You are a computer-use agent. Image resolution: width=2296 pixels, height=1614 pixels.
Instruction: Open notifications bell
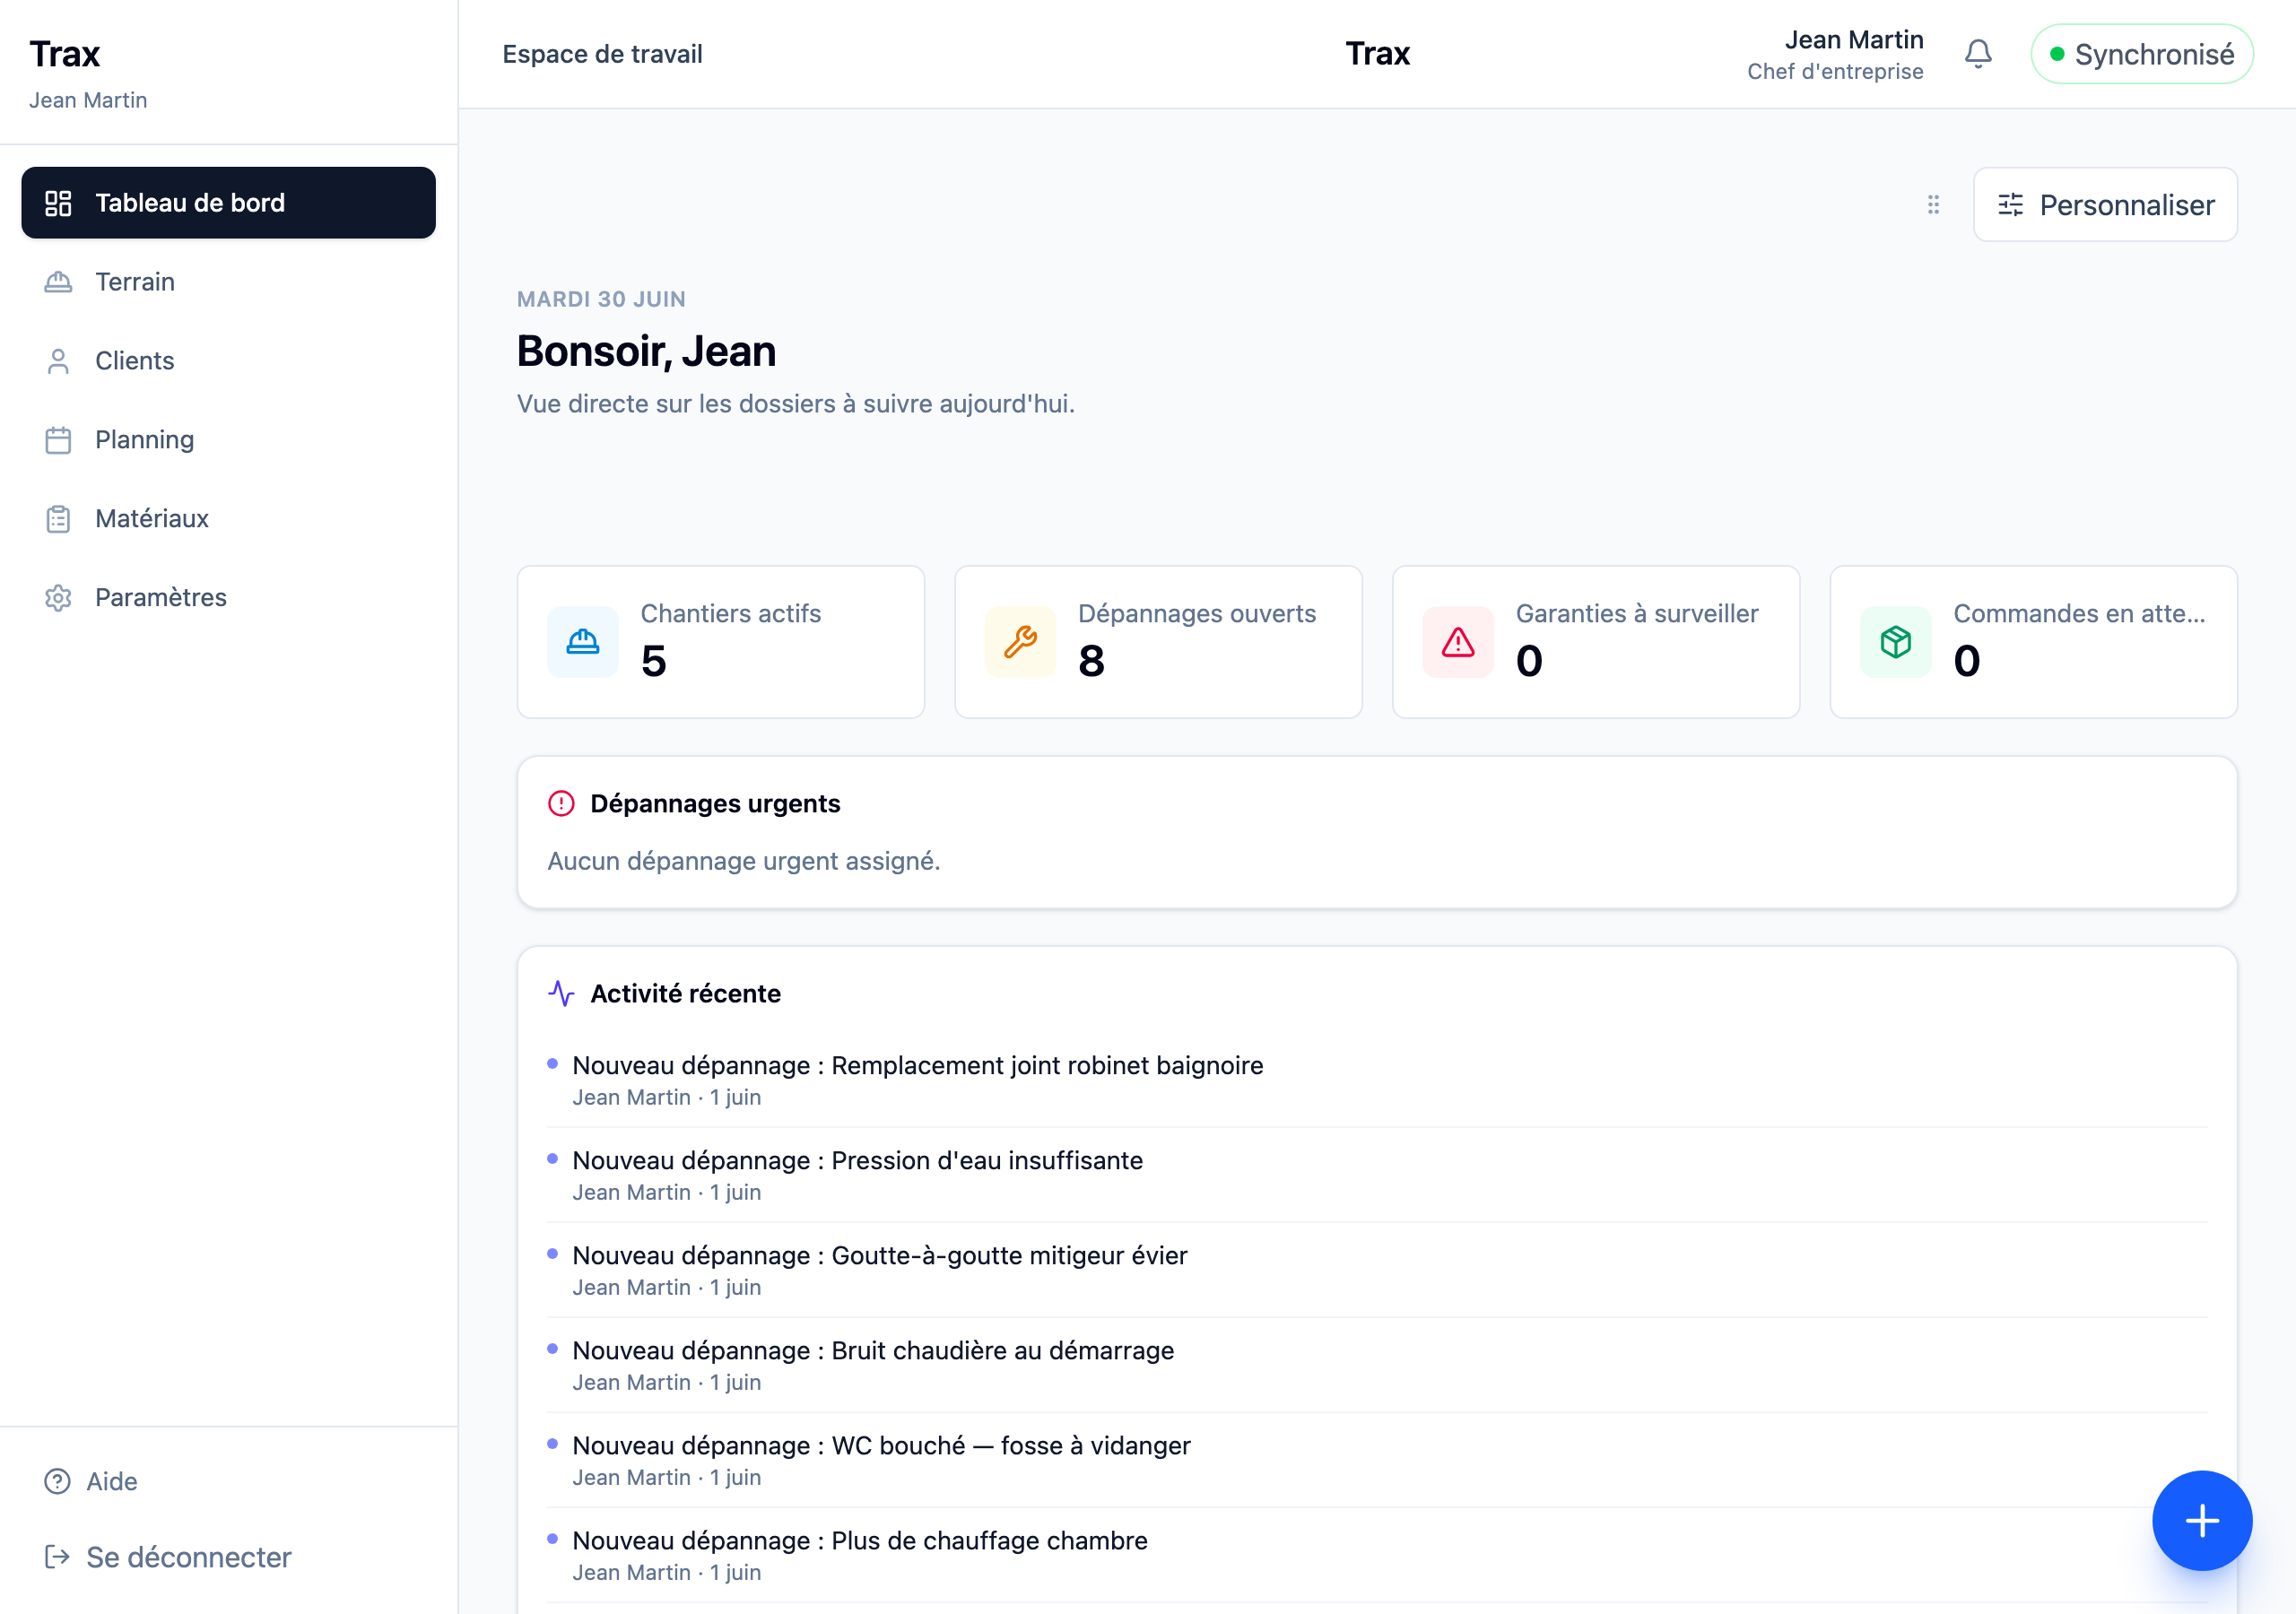1978,54
